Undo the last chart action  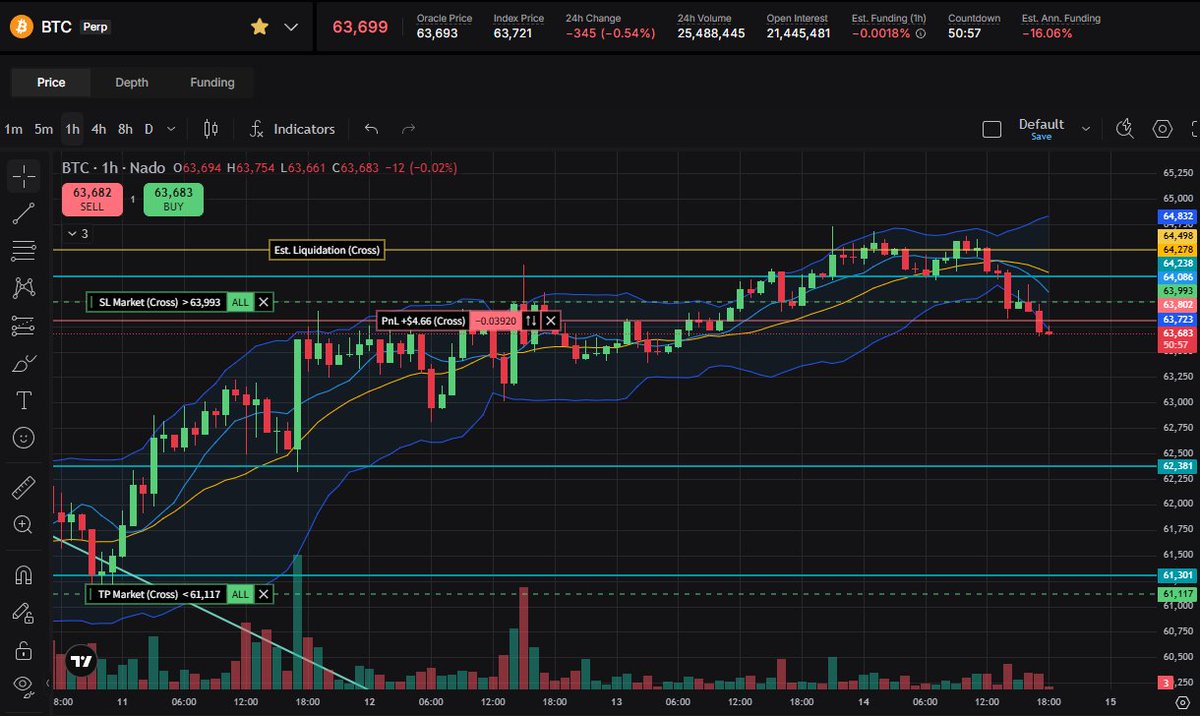[371, 128]
